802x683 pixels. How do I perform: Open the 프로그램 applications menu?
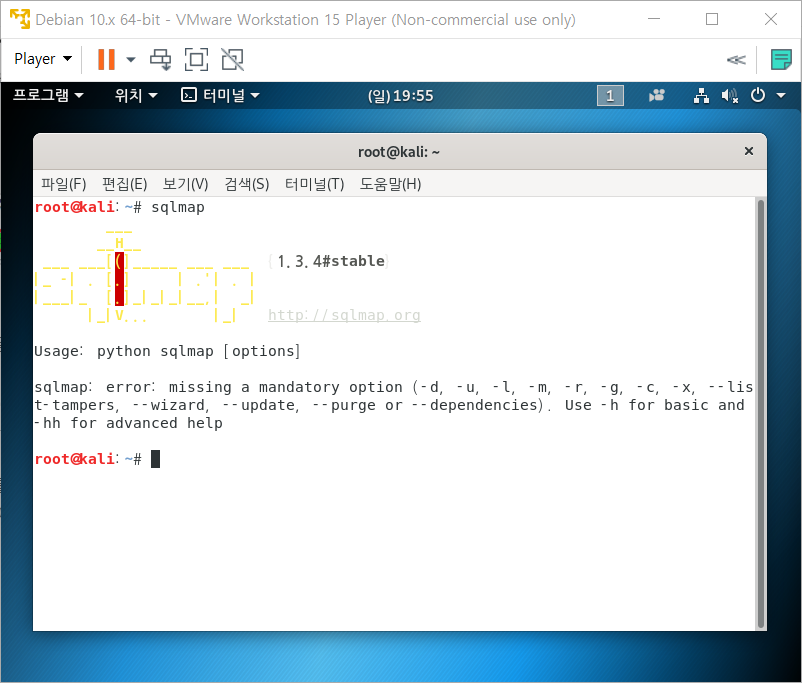pyautogui.click(x=48, y=95)
